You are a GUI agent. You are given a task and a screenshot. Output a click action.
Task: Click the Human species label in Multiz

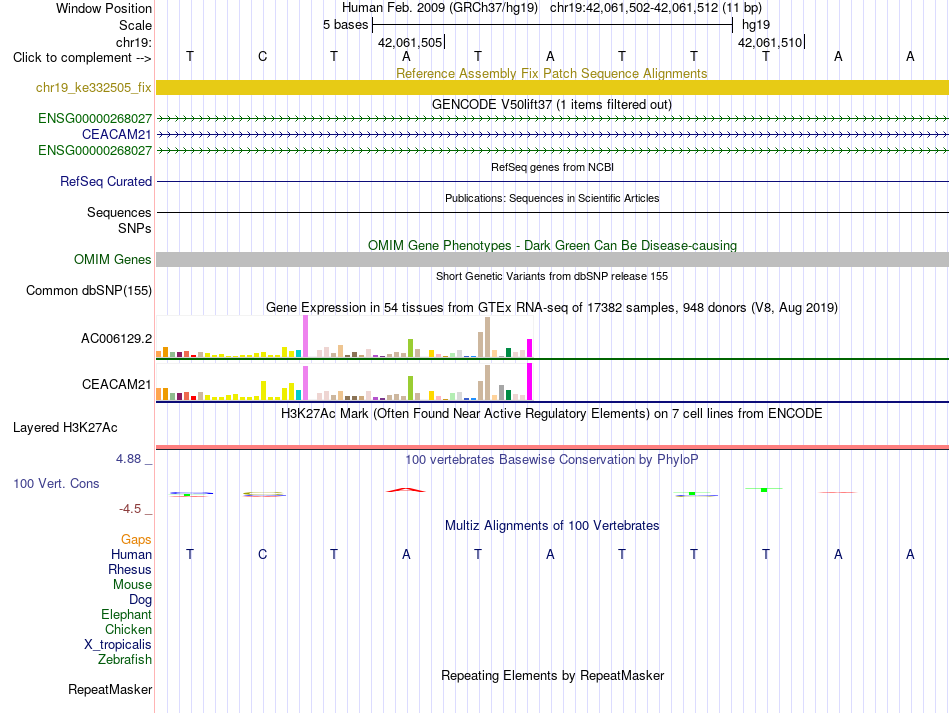pyautogui.click(x=131, y=554)
